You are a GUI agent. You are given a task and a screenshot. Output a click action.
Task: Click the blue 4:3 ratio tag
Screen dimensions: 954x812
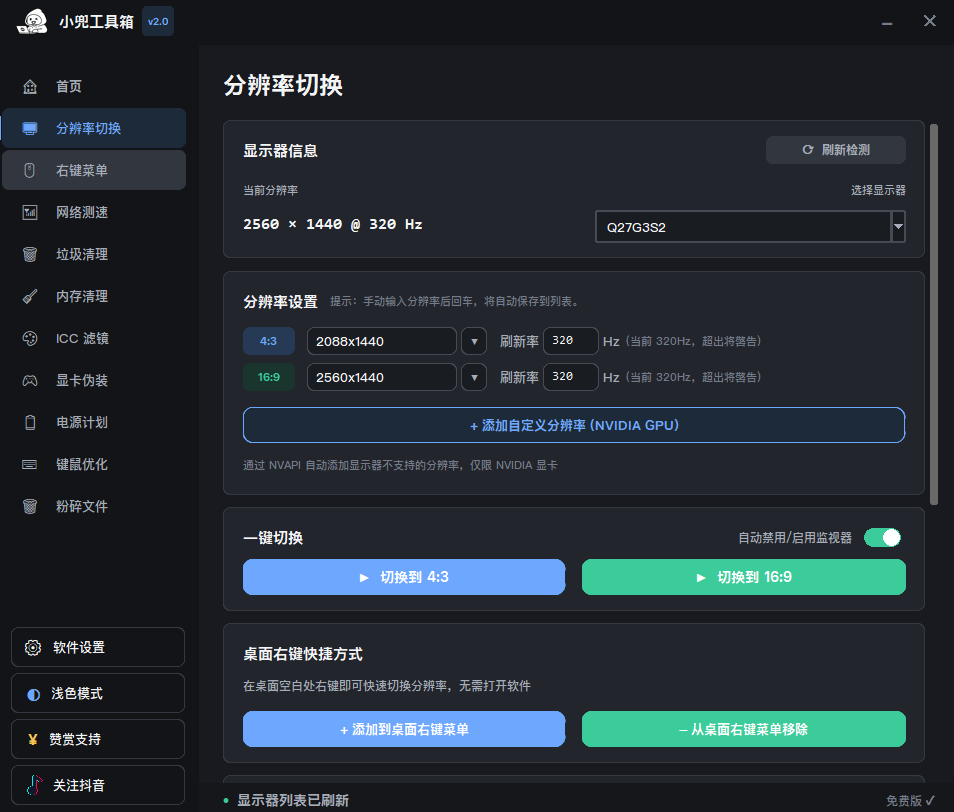(x=269, y=341)
